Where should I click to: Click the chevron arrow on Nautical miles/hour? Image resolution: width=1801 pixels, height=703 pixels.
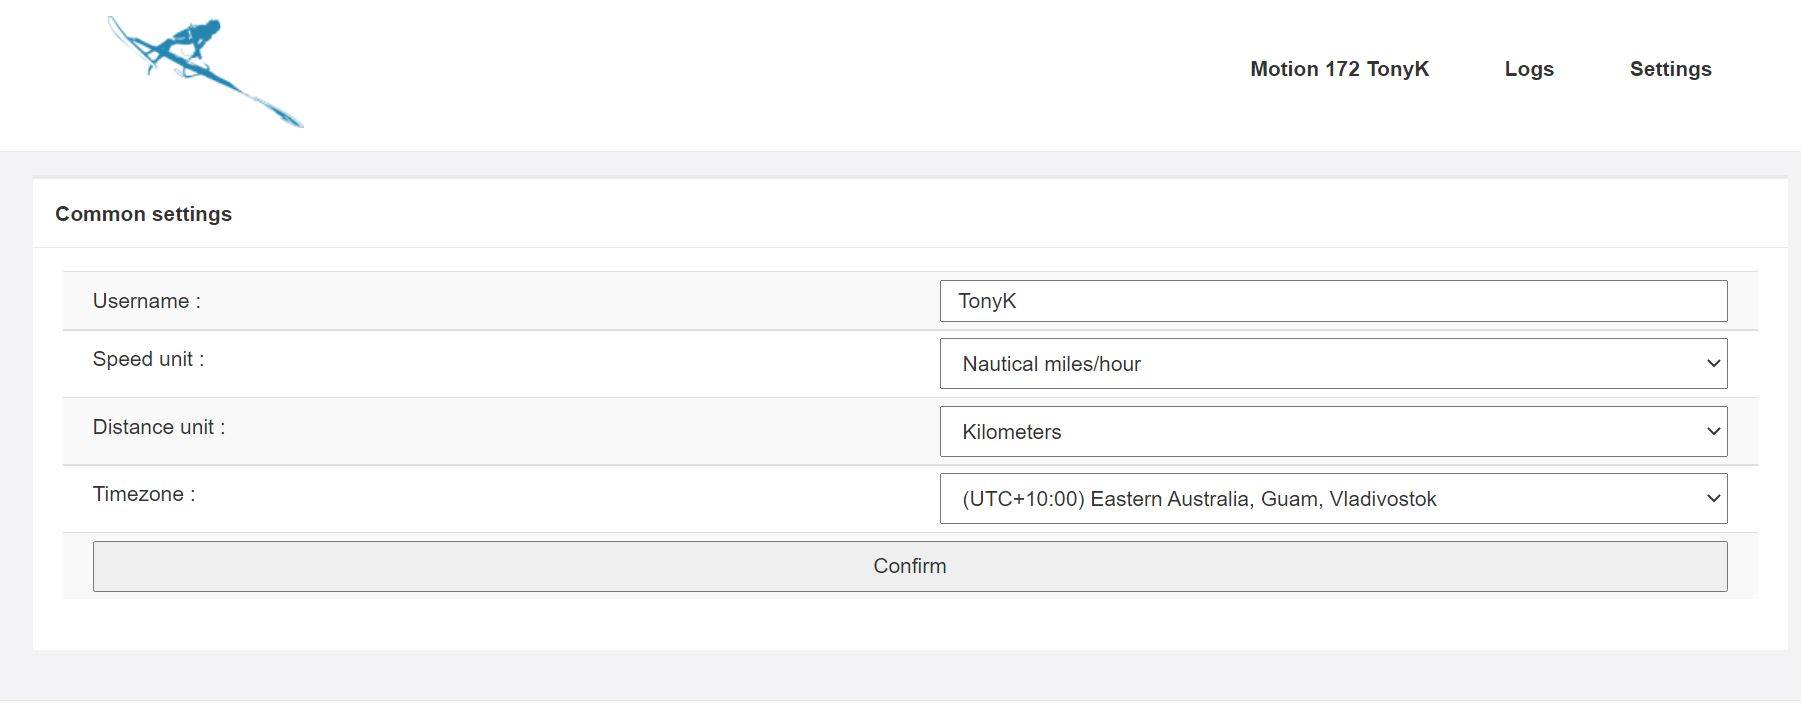tap(1713, 364)
